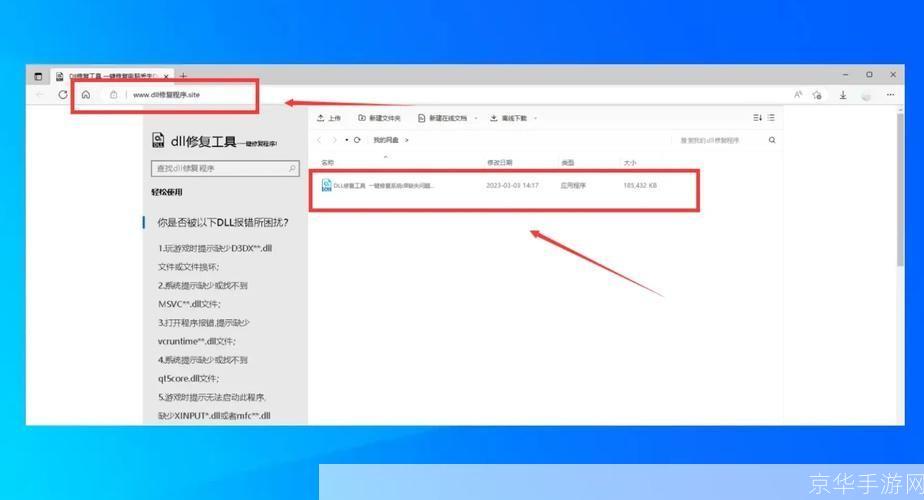Viewport: 924px width, 500px height.
Task: Click the 应用程序 type cell
Action: click(x=573, y=185)
